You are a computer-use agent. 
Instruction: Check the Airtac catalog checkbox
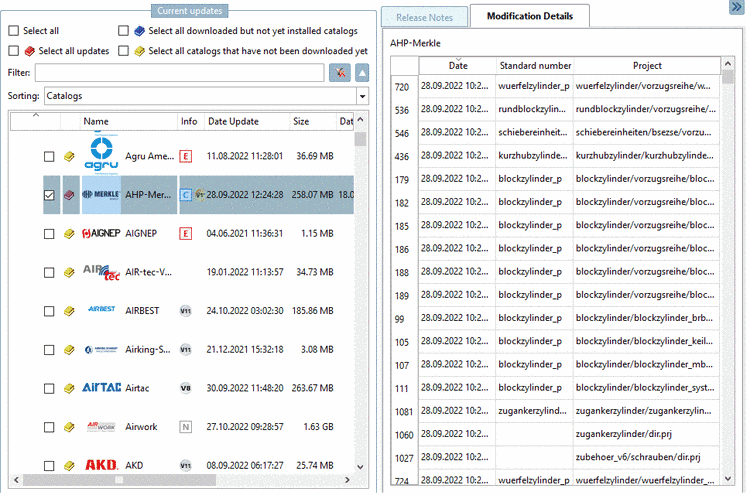(x=49, y=388)
